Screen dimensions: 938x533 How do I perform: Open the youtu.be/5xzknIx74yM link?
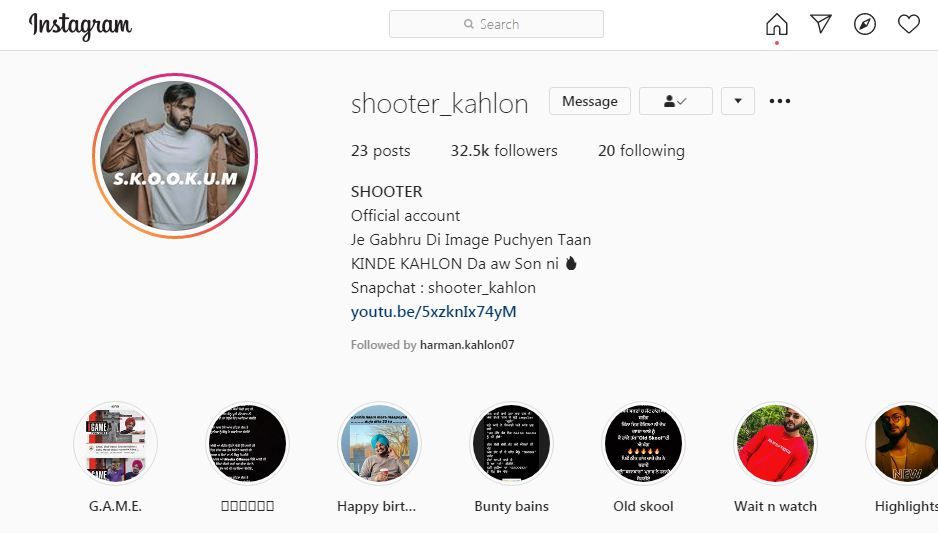[433, 312]
